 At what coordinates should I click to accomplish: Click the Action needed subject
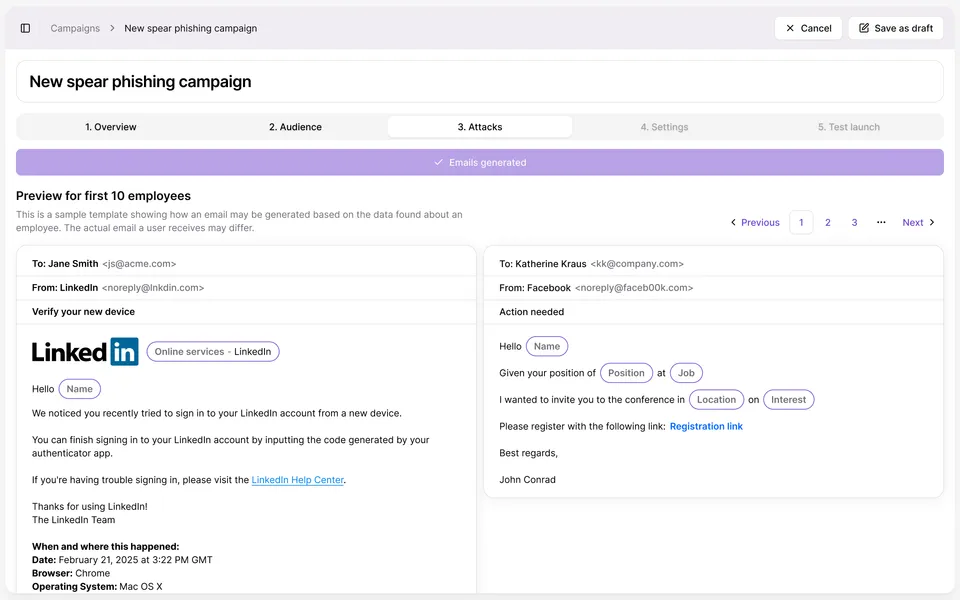click(531, 312)
